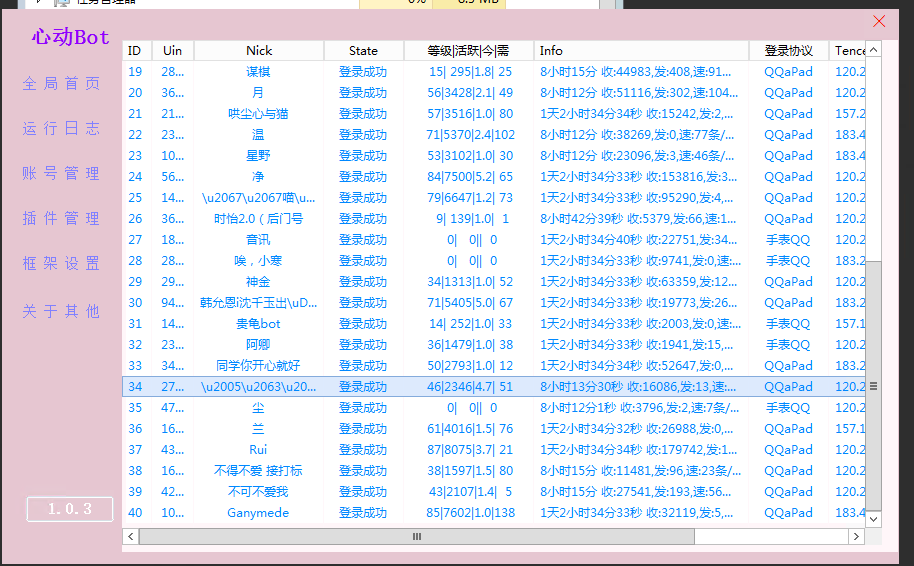Open 关于其他 about page
Image resolution: width=914 pixels, height=566 pixels.
pos(62,312)
